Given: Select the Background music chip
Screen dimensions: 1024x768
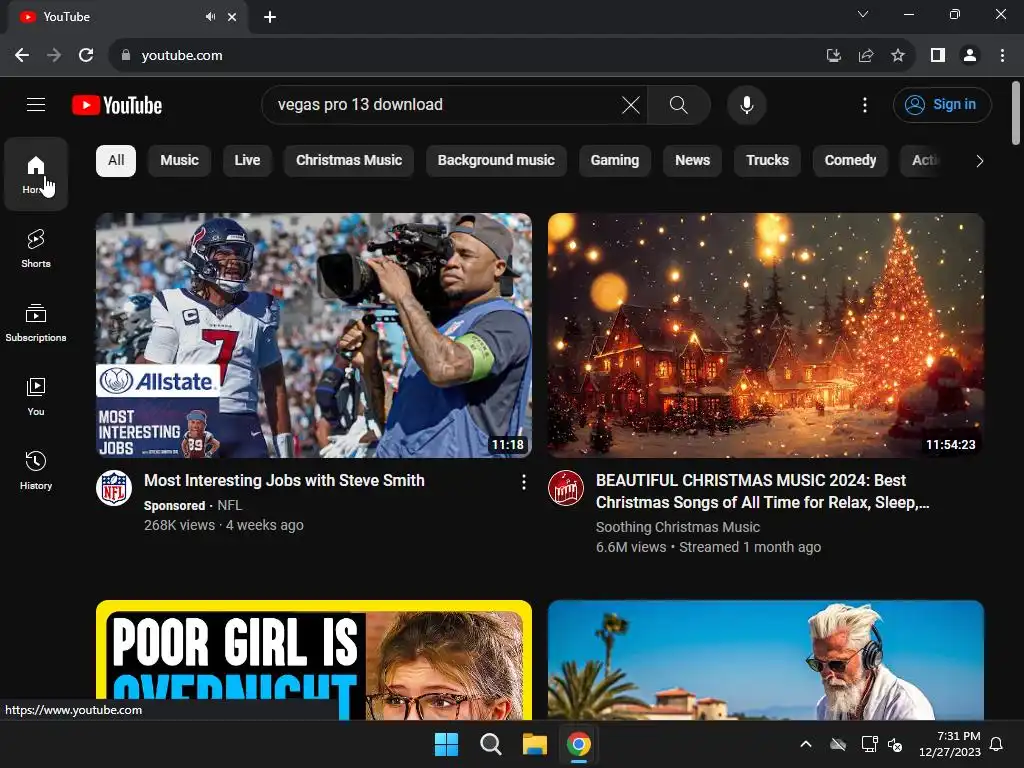Looking at the screenshot, I should coord(496,161).
